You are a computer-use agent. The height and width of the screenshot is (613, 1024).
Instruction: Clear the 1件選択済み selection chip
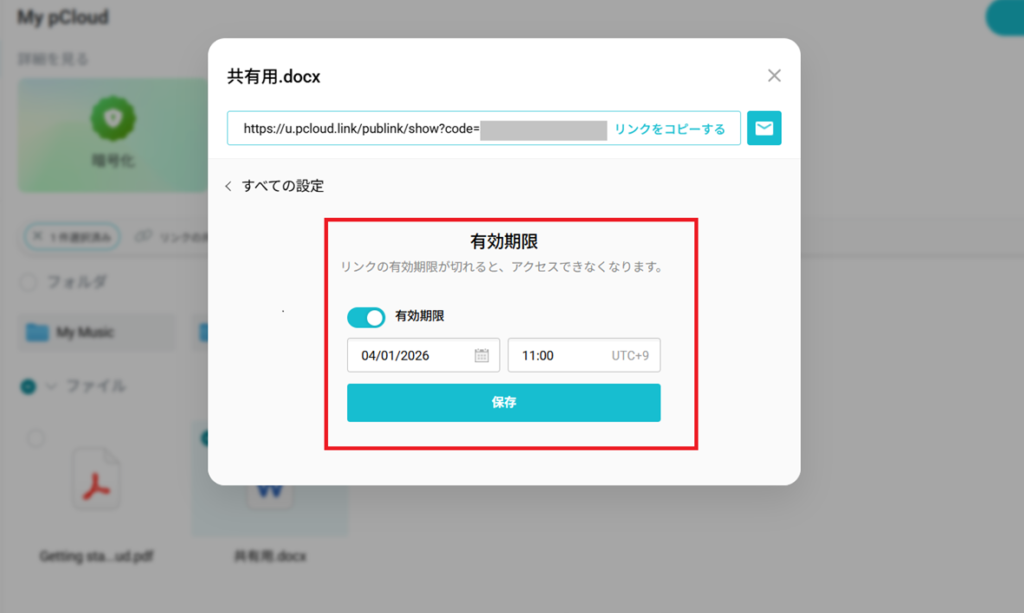(x=38, y=236)
